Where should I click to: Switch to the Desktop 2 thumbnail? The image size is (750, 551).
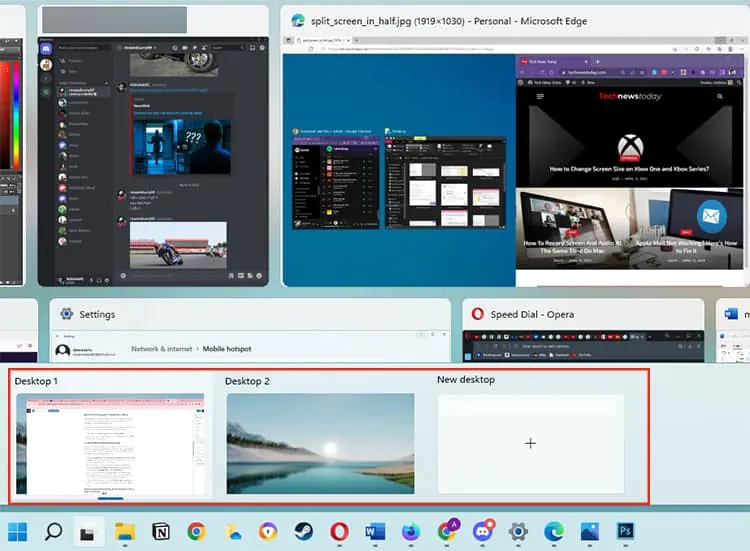click(x=320, y=443)
